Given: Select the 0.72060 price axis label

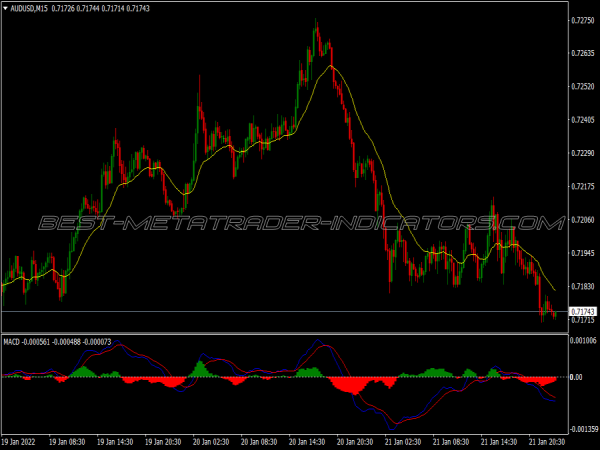Looking at the screenshot, I should click(583, 220).
